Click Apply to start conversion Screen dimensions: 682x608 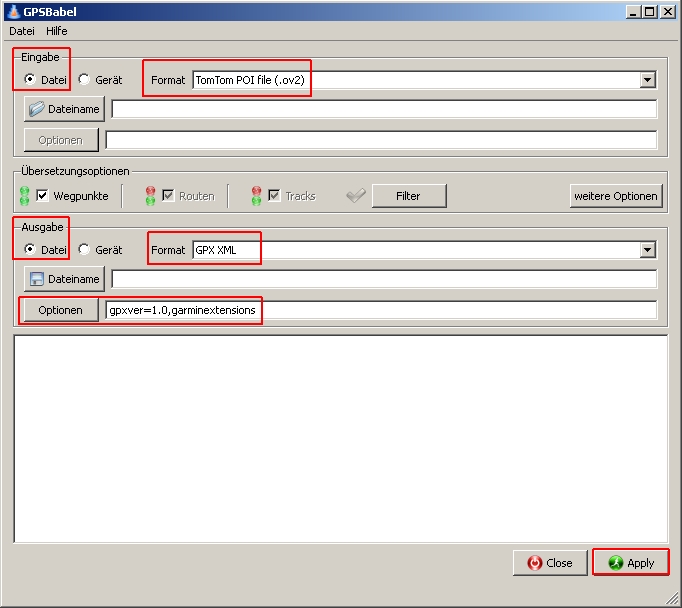point(631,563)
